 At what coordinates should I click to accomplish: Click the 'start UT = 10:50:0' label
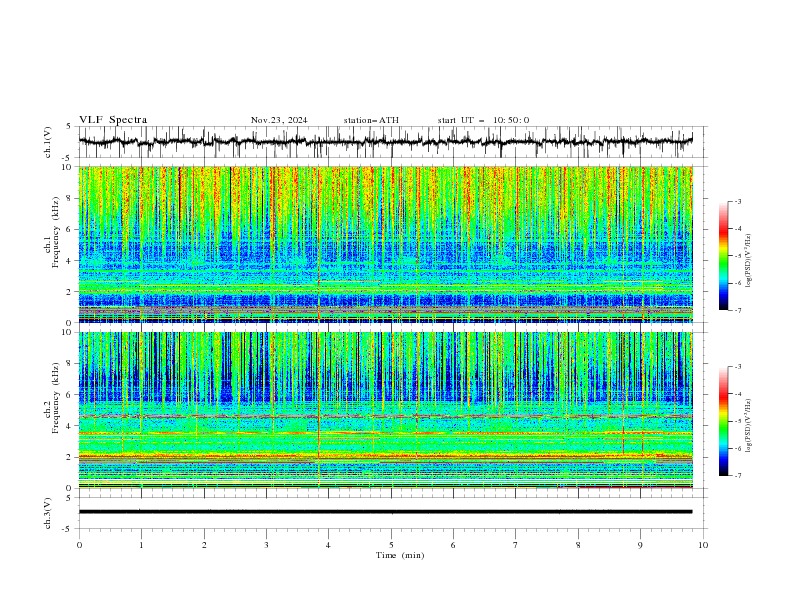(x=483, y=120)
